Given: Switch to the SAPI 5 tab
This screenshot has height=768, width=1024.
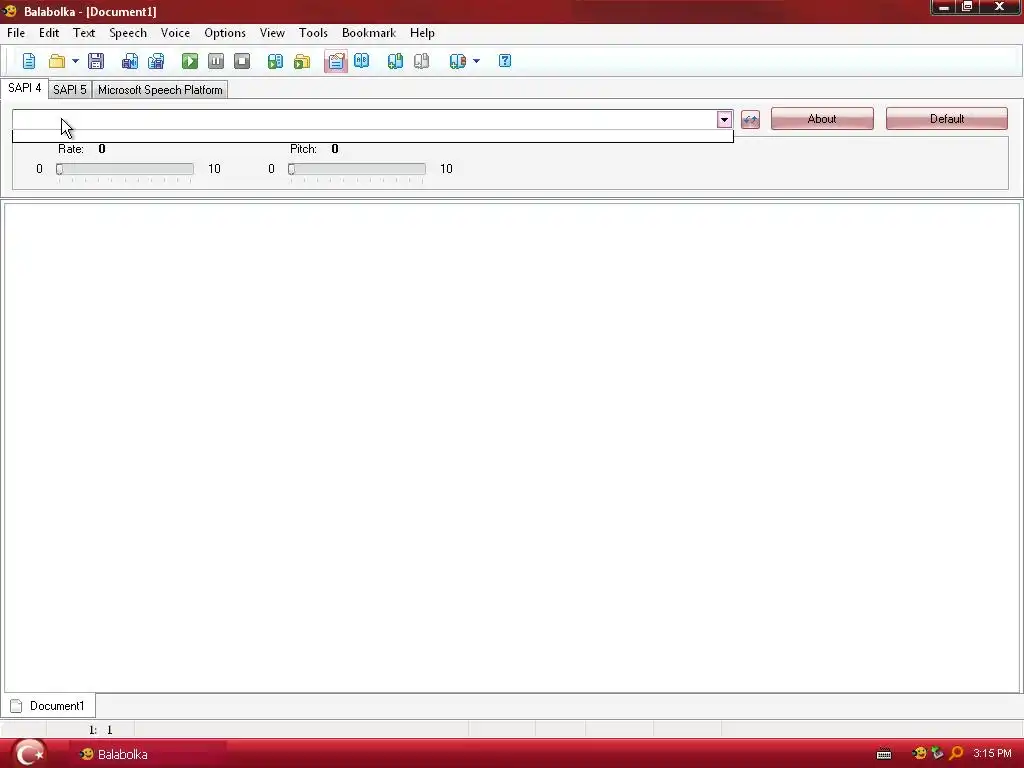Looking at the screenshot, I should pyautogui.click(x=70, y=90).
